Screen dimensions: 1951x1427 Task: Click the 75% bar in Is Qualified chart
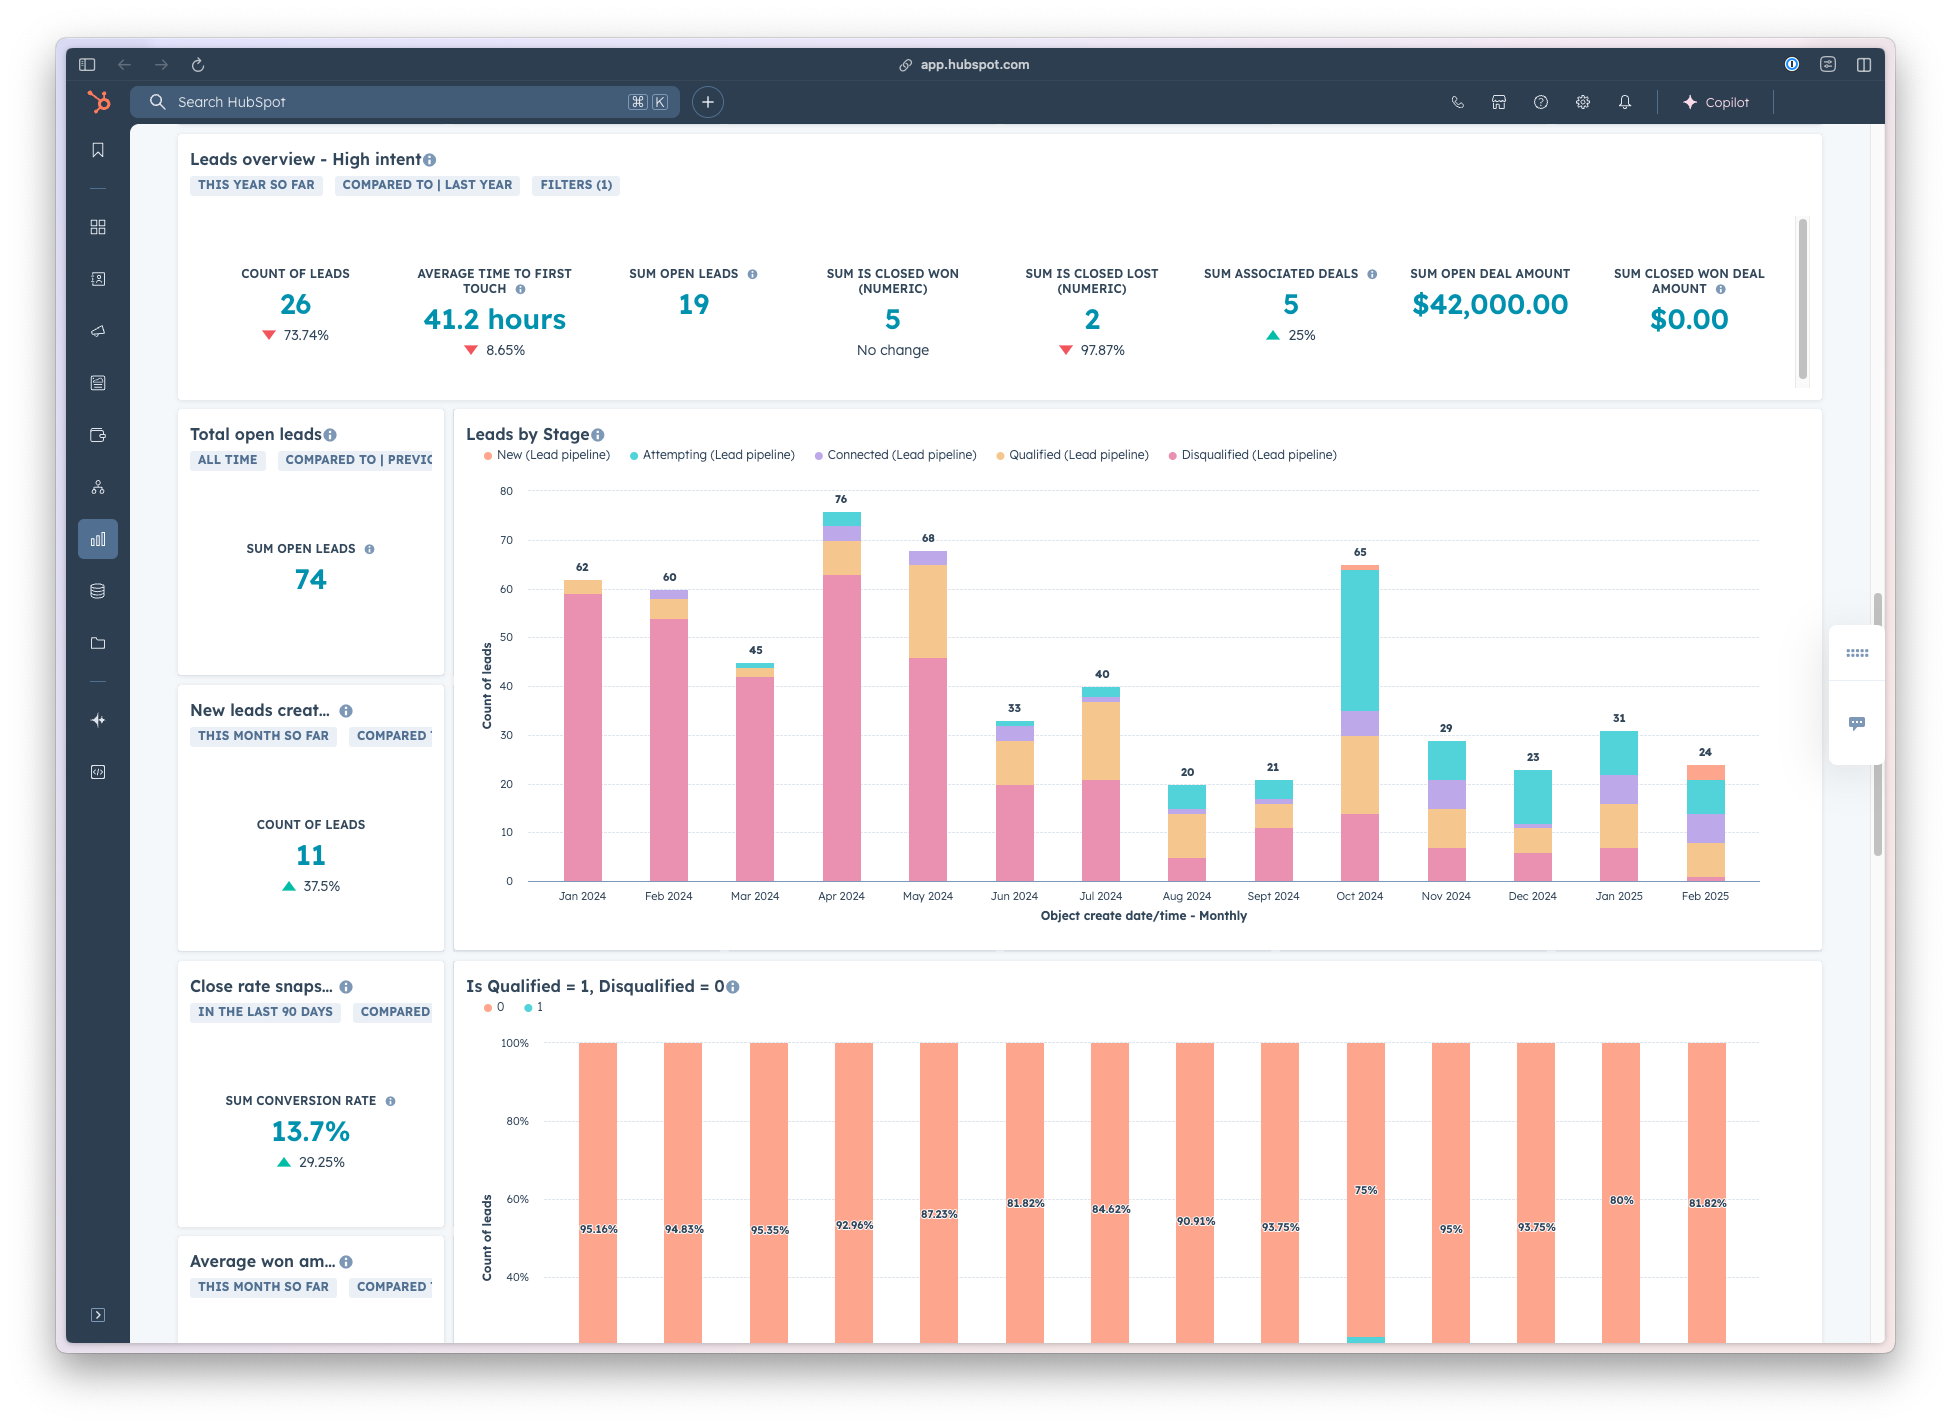(x=1366, y=1192)
